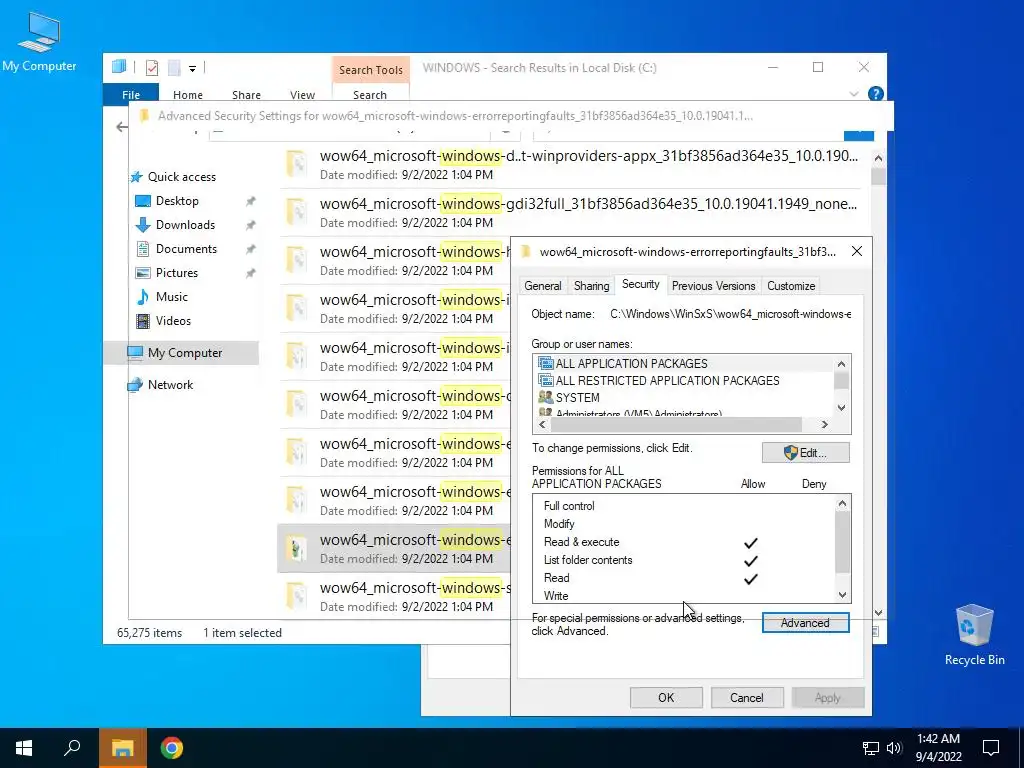Expand the Quick access toolbar dropdown arrow
Screen dimensions: 1024x768
pos(193,68)
